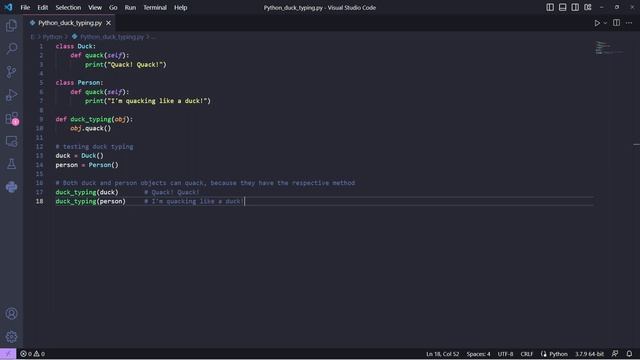
Task: Change end of line sequence CRLF
Action: click(x=527, y=354)
